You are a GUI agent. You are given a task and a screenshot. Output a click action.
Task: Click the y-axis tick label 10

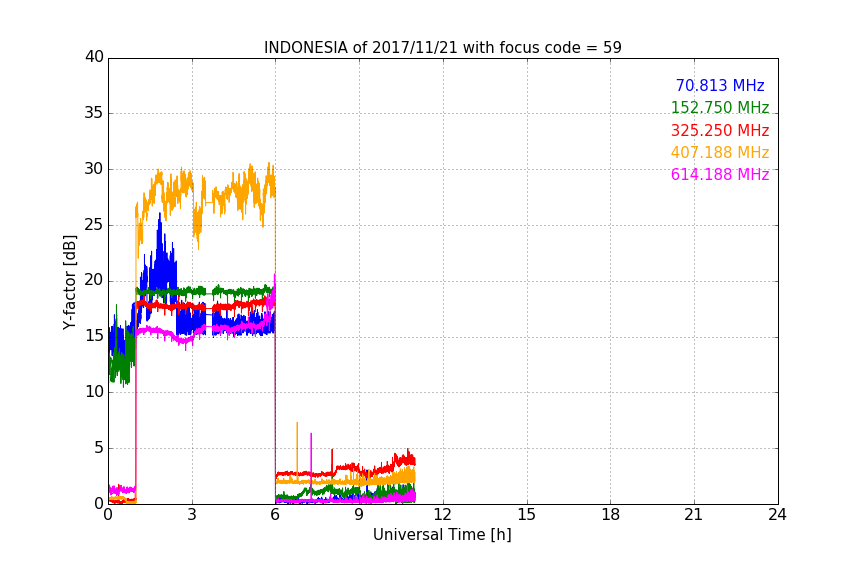pos(94,392)
